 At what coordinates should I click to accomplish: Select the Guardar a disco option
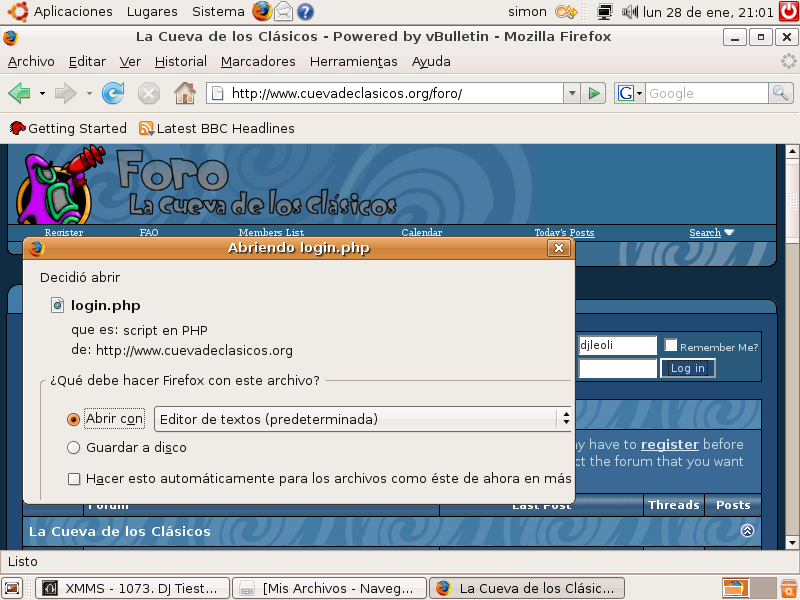click(x=73, y=447)
